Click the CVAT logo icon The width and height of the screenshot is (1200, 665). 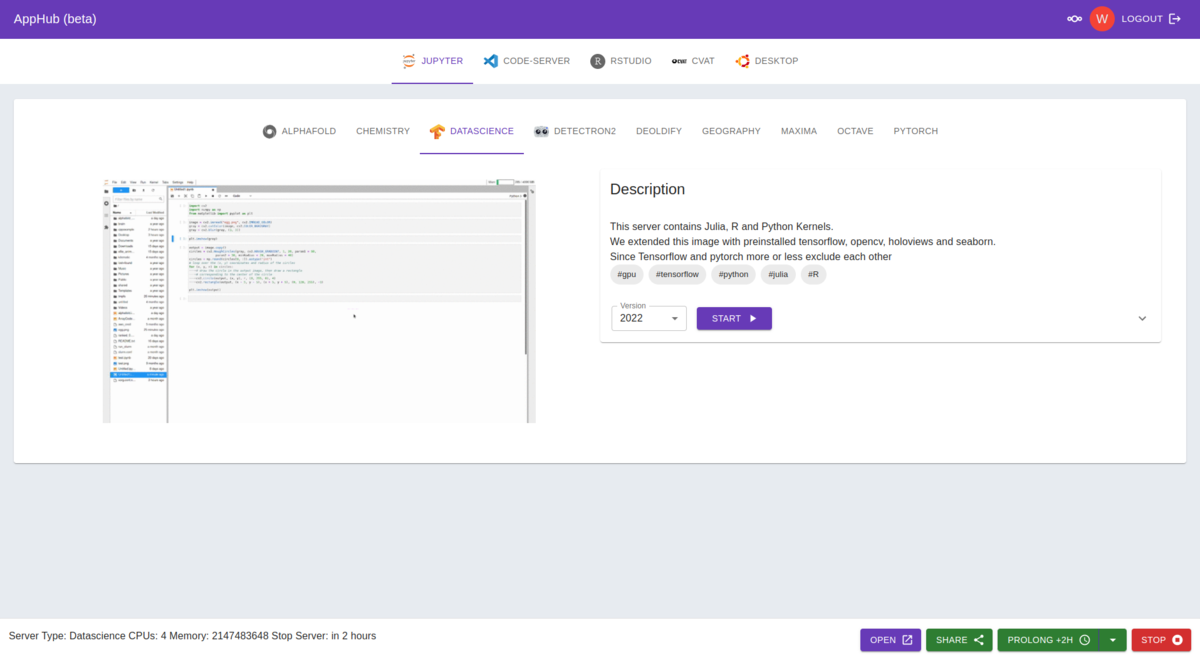679,61
